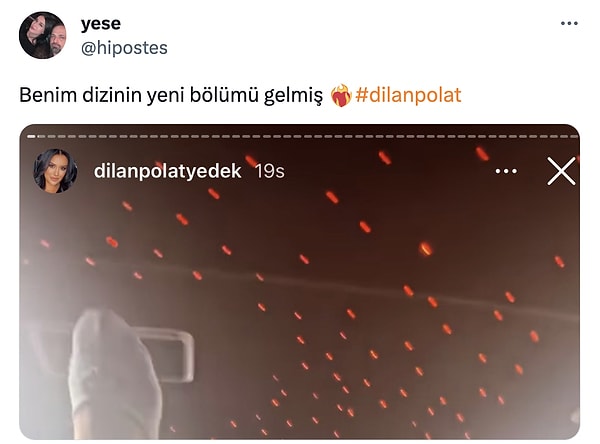This screenshot has width=600, height=444.
Task: Open the tweet's more options ellipsis
Action: [569, 23]
